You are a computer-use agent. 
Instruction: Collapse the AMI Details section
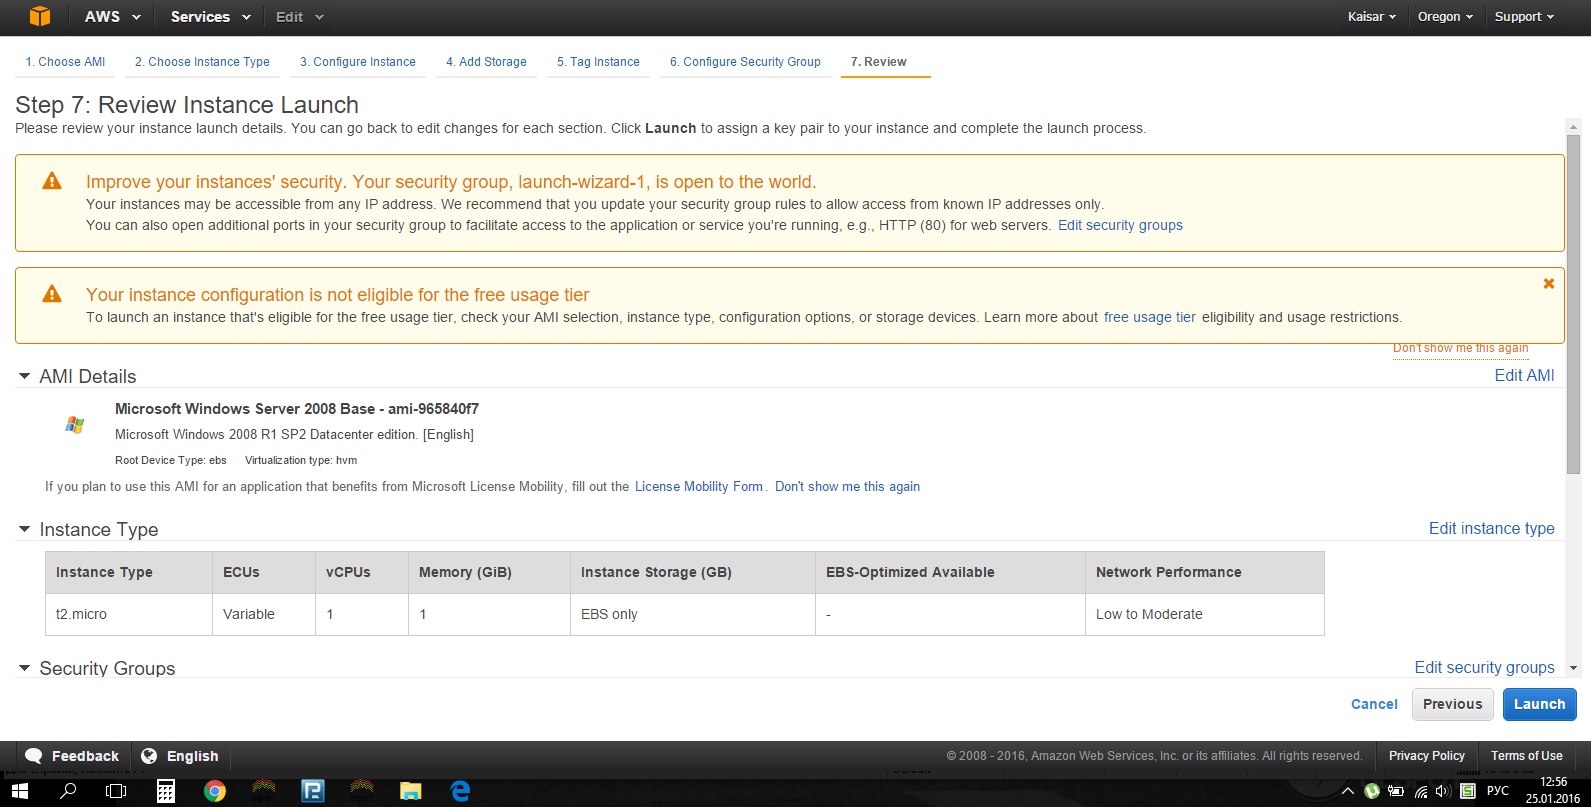click(x=24, y=377)
